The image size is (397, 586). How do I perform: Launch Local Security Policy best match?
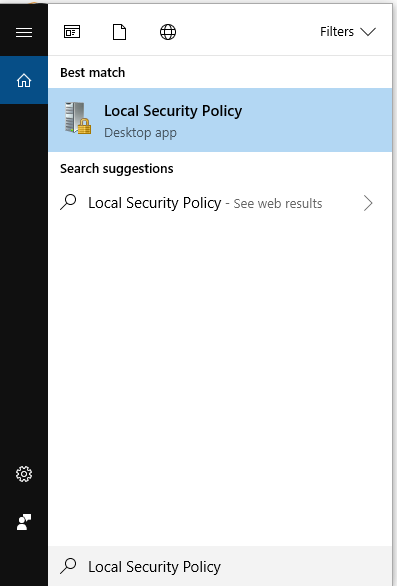[x=220, y=120]
